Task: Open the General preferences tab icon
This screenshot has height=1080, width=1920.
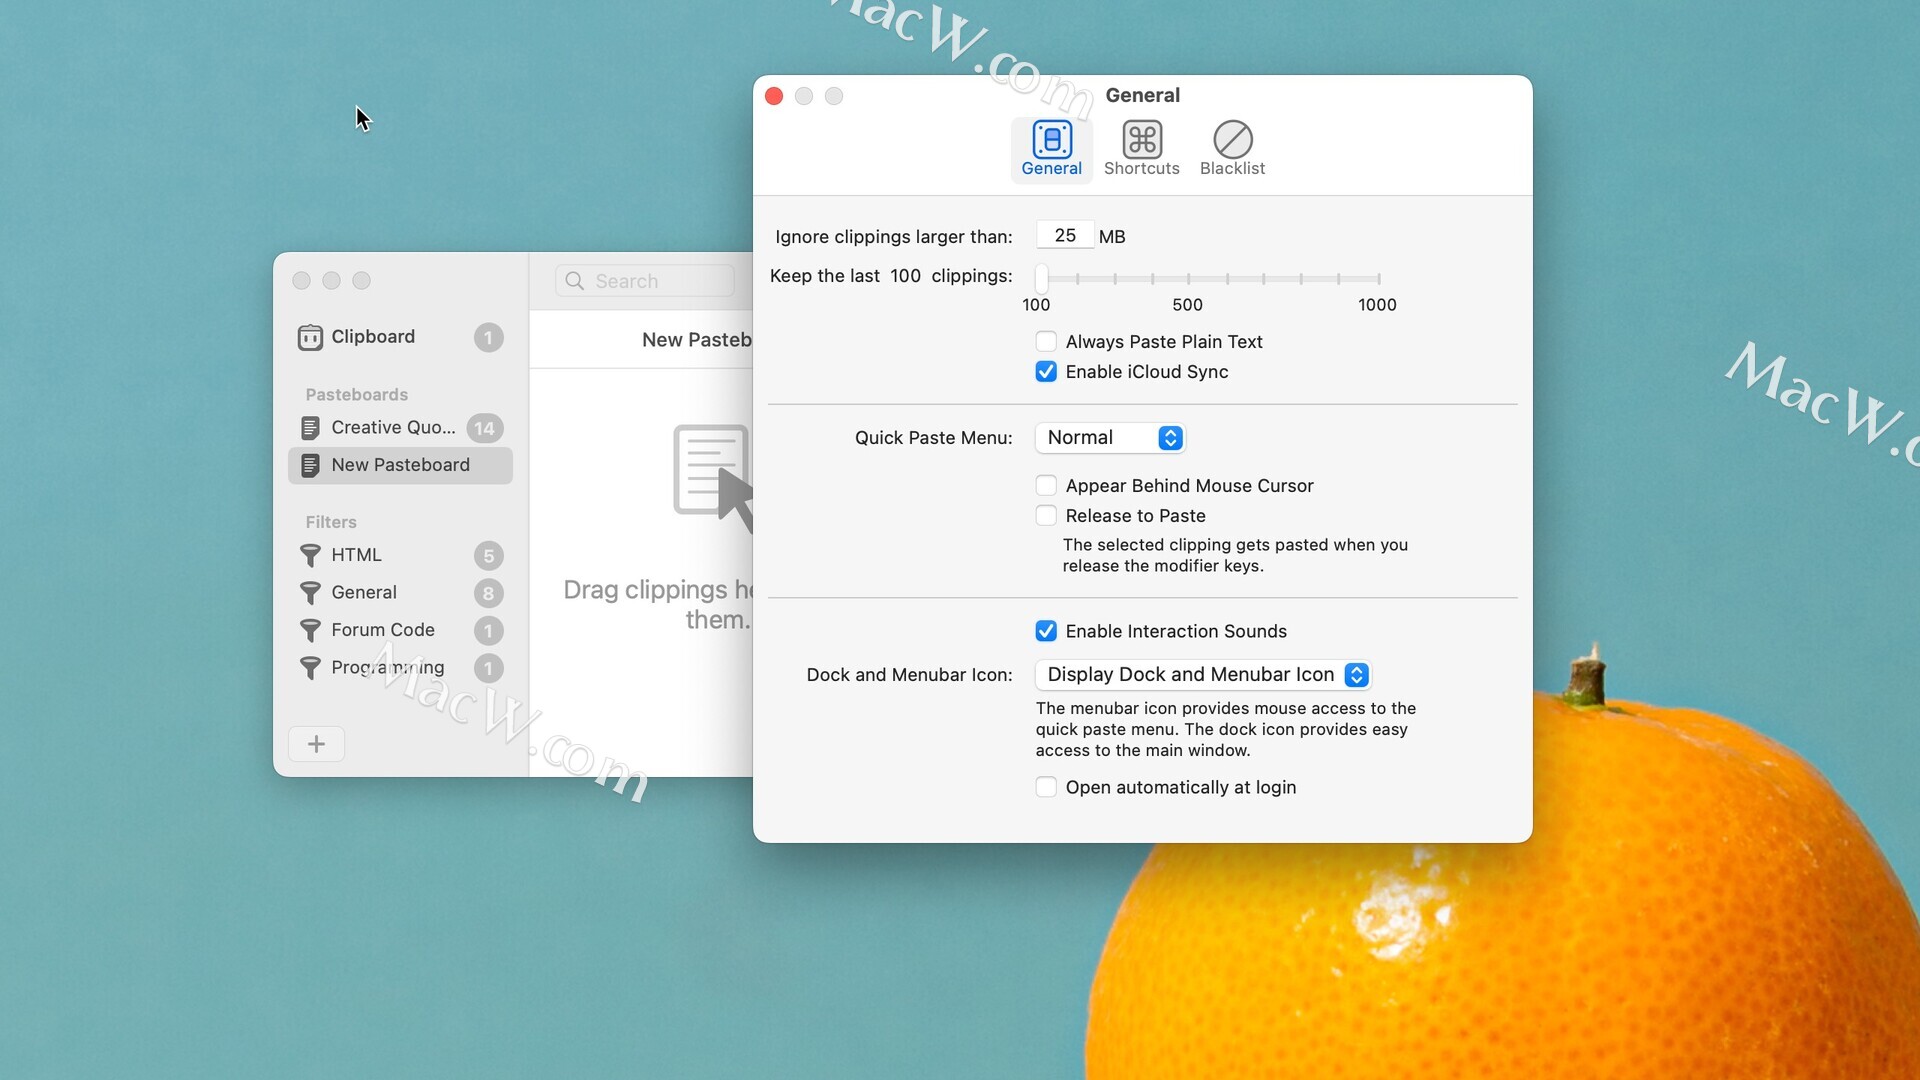Action: point(1051,140)
